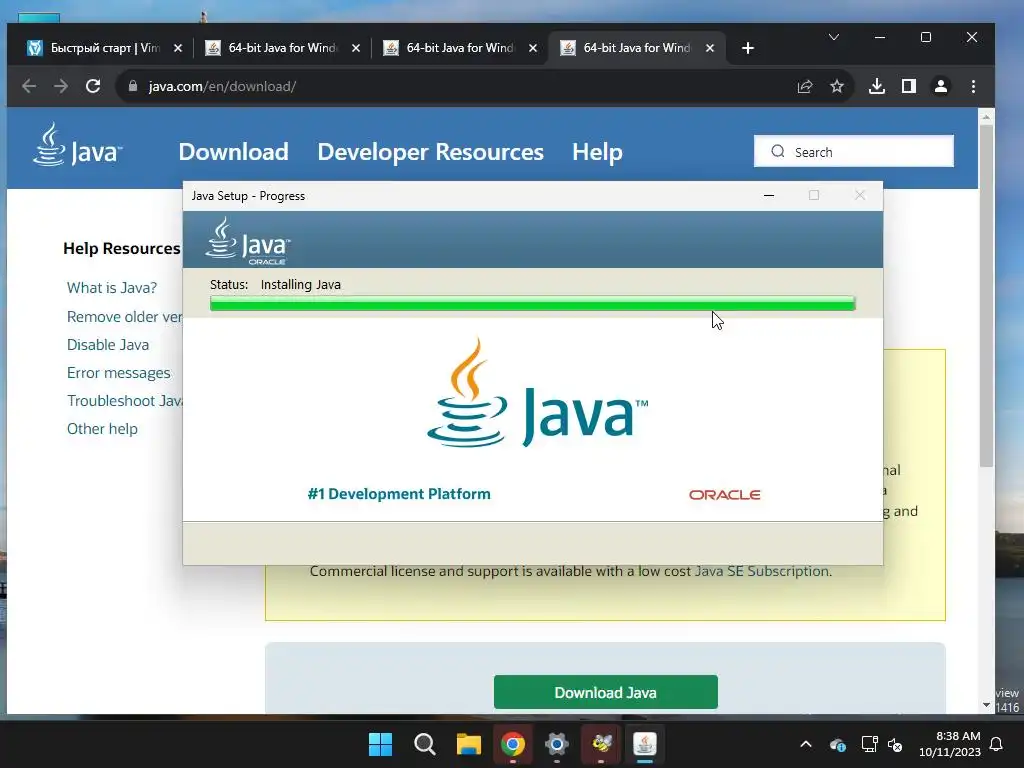Click the search magnifier icon on java.com

click(x=777, y=152)
